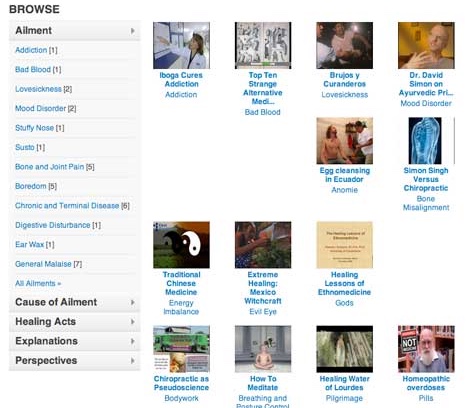Select Mood Disorder in the ailment list
Viewport: 472px width, 408px height.
click(41, 108)
